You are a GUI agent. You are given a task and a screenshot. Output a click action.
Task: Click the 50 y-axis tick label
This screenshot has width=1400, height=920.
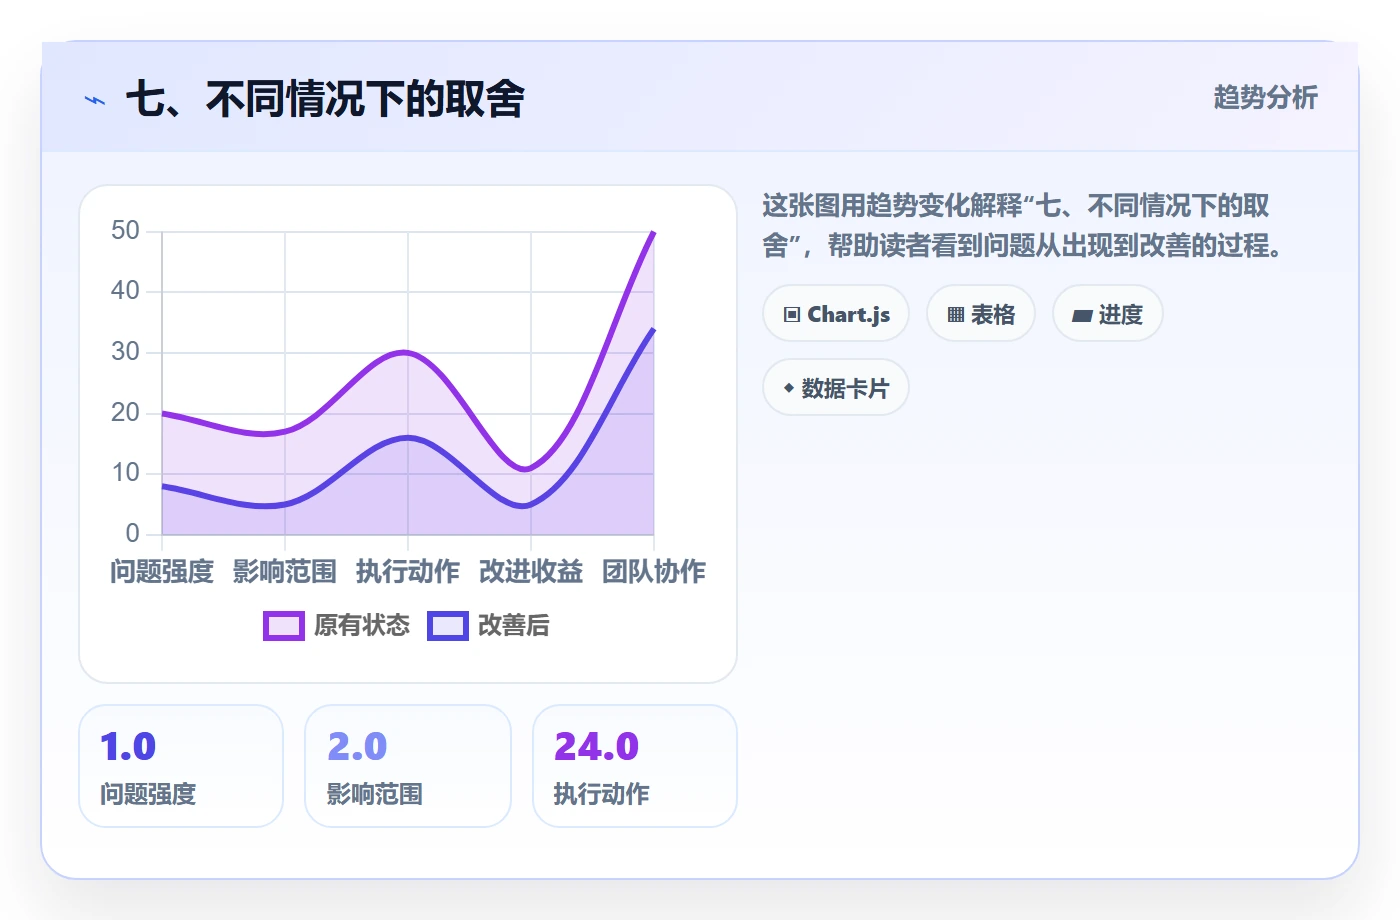point(126,231)
